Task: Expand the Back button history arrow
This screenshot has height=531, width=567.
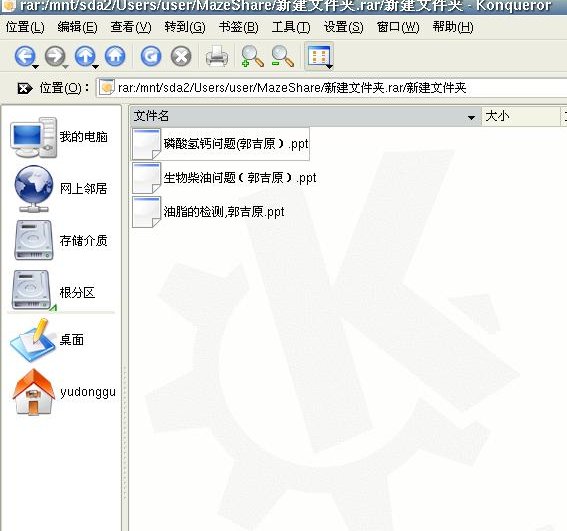Action: [35, 67]
